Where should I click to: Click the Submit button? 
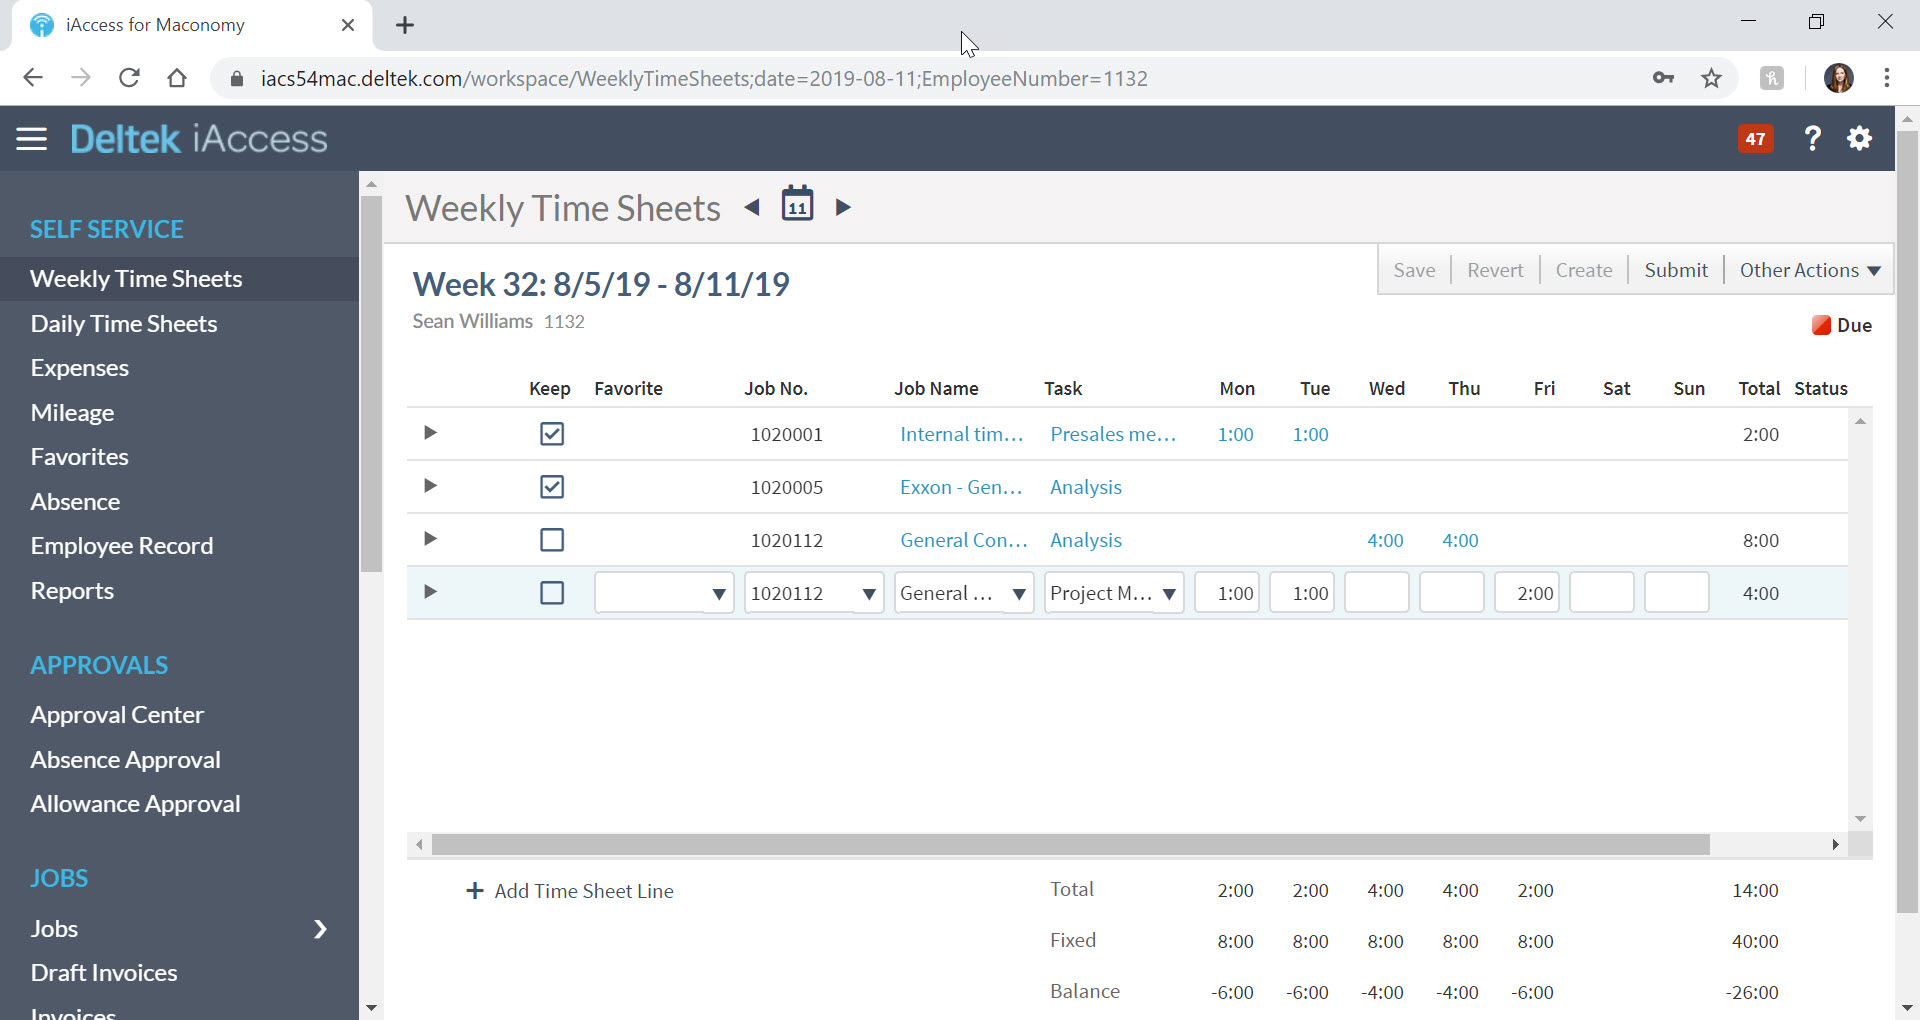[1675, 270]
